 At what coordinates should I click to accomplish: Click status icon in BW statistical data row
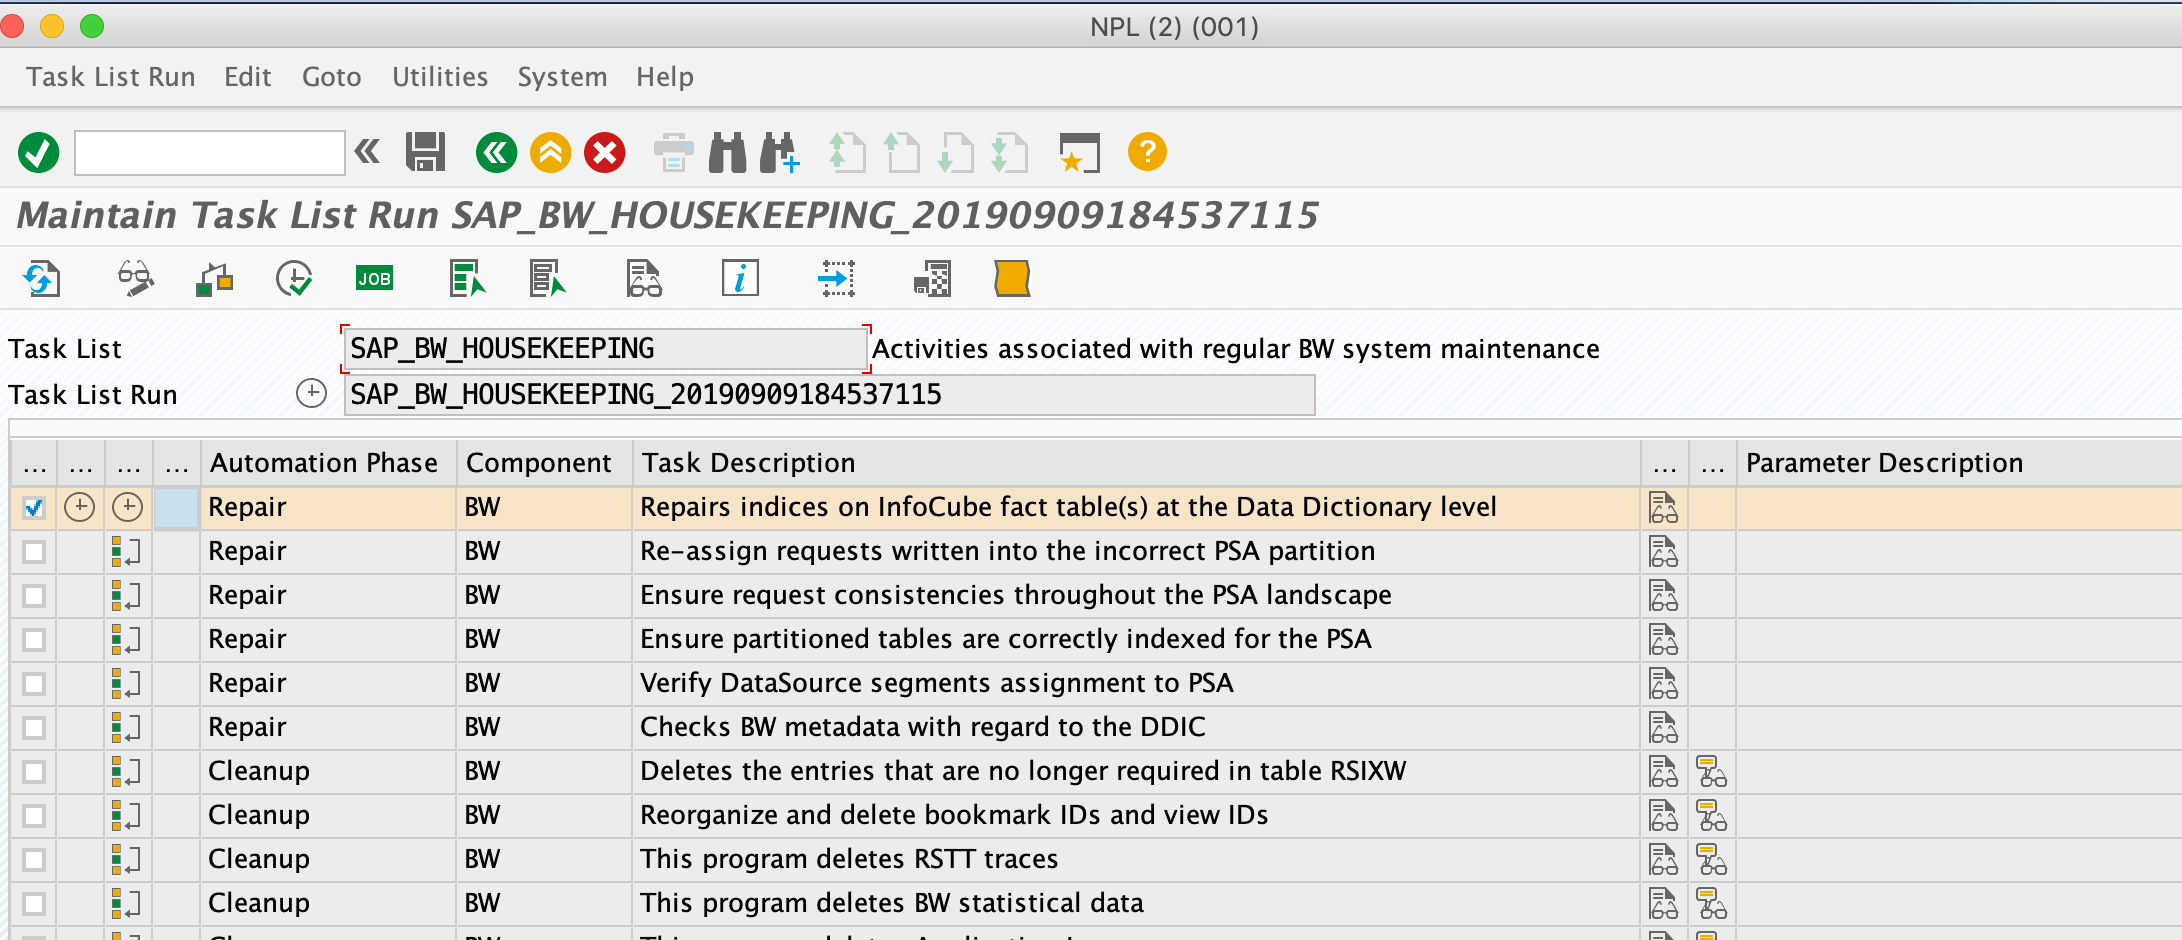click(x=125, y=904)
